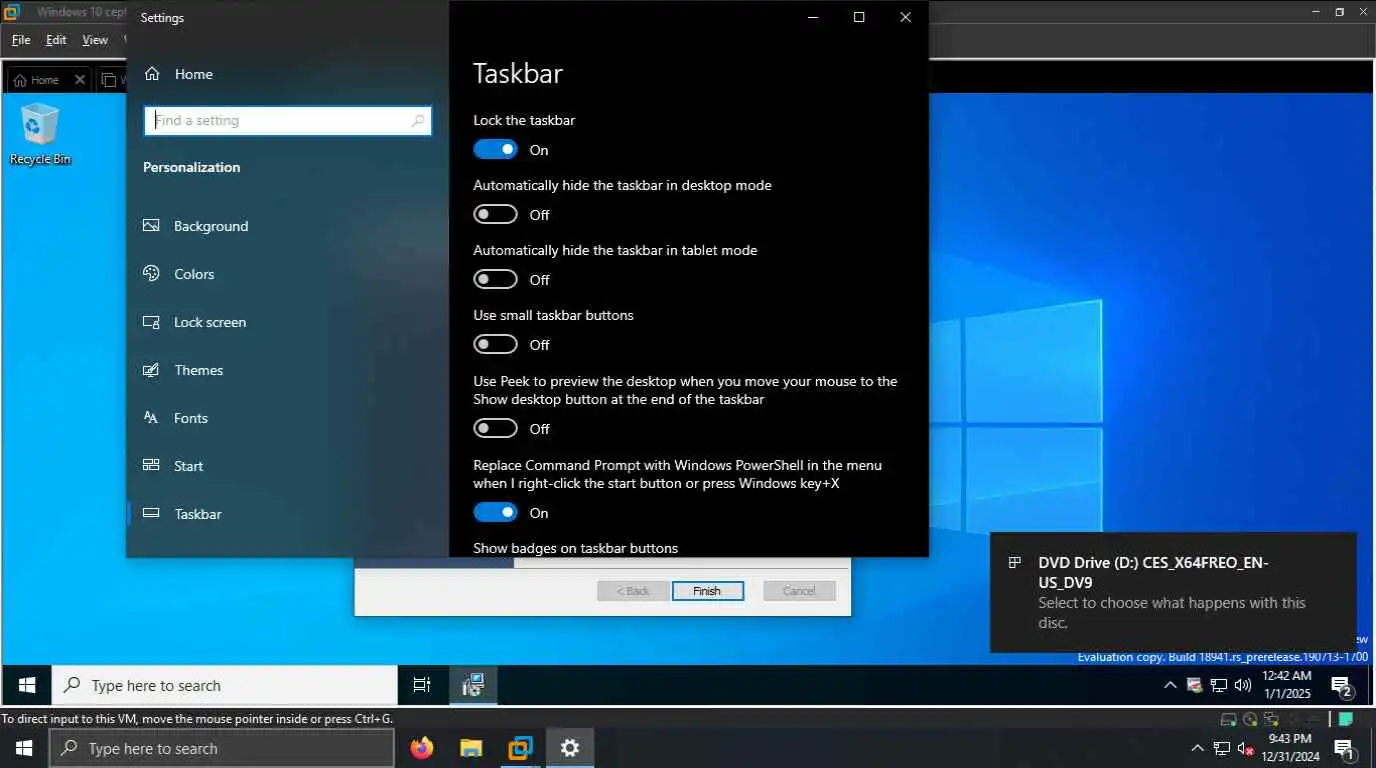This screenshot has width=1376, height=768.
Task: Click Settings gear on host taskbar
Action: (x=570, y=748)
